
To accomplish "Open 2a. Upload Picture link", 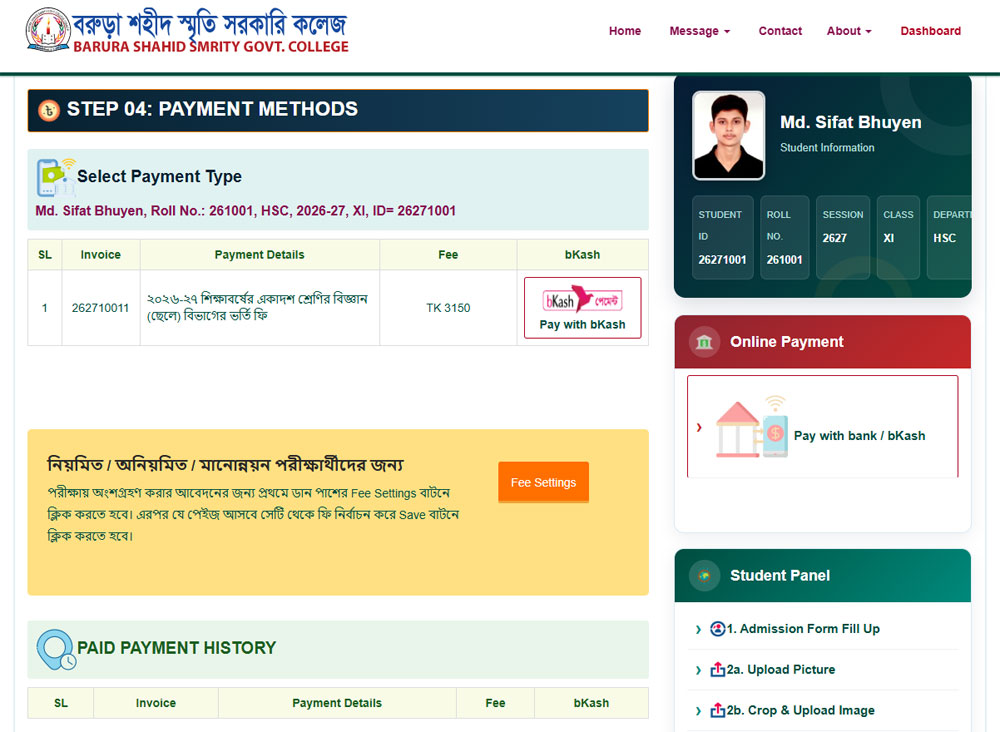I will [x=781, y=670].
